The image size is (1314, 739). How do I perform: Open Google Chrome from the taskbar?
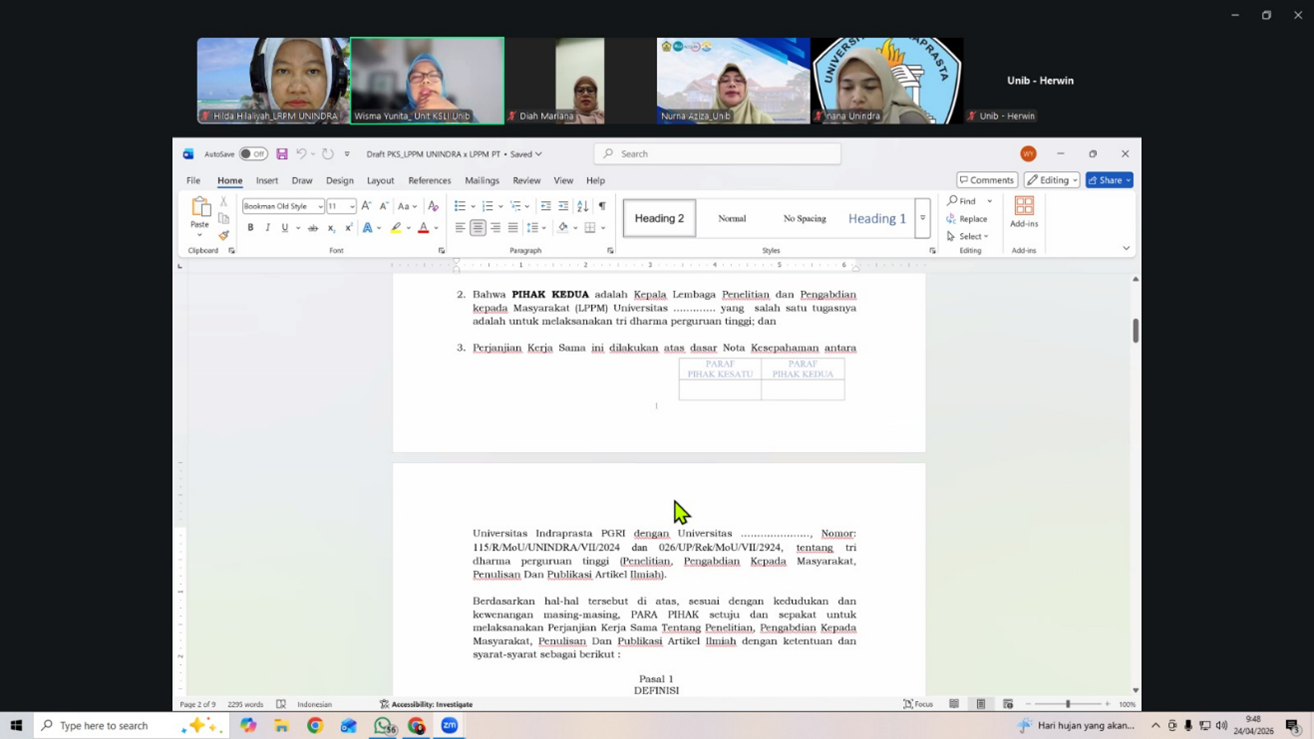coord(315,726)
